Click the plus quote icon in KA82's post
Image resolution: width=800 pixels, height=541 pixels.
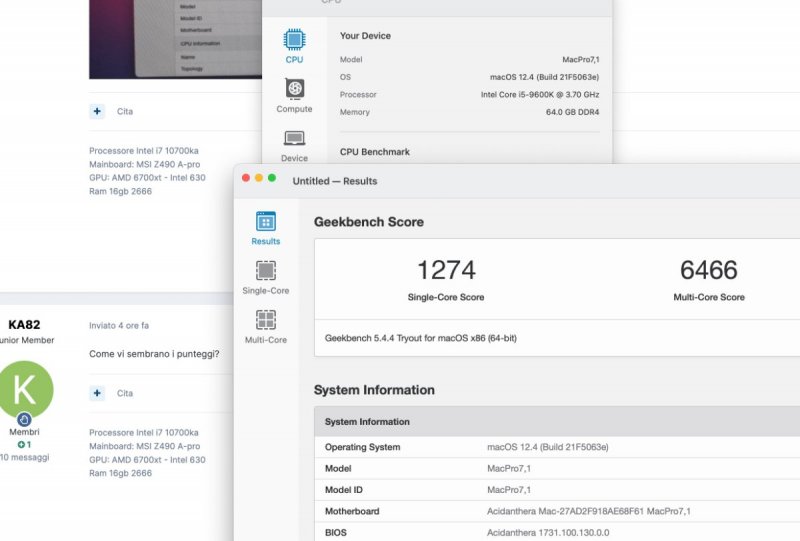point(97,393)
